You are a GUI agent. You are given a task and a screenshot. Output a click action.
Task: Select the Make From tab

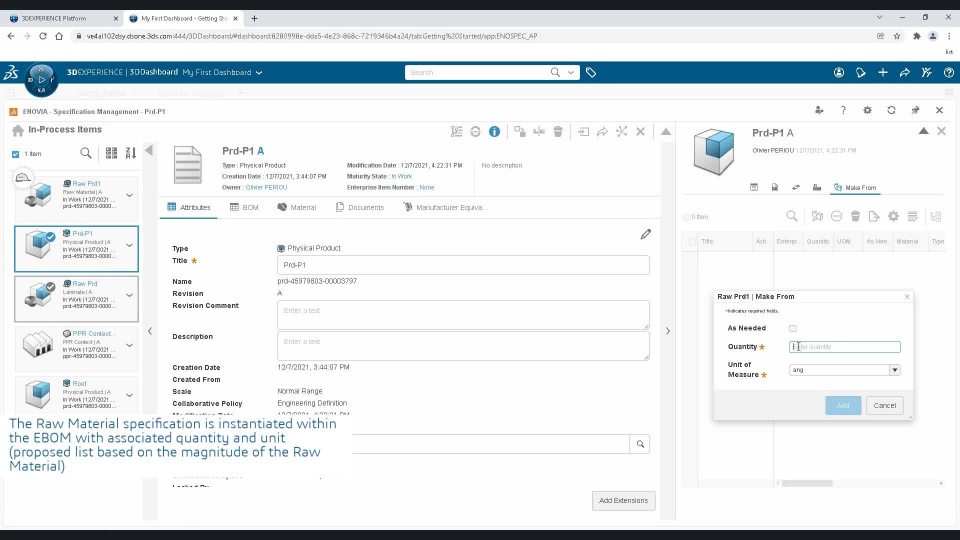click(x=855, y=187)
